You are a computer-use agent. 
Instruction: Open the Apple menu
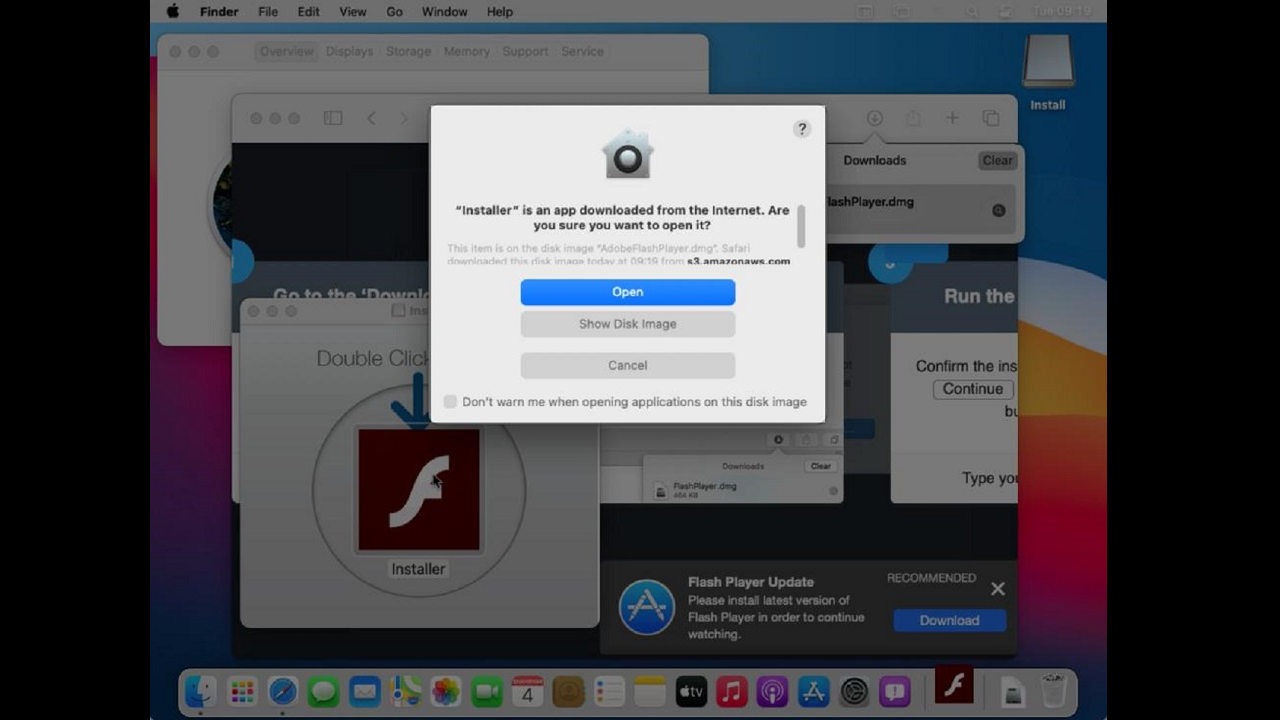(172, 12)
